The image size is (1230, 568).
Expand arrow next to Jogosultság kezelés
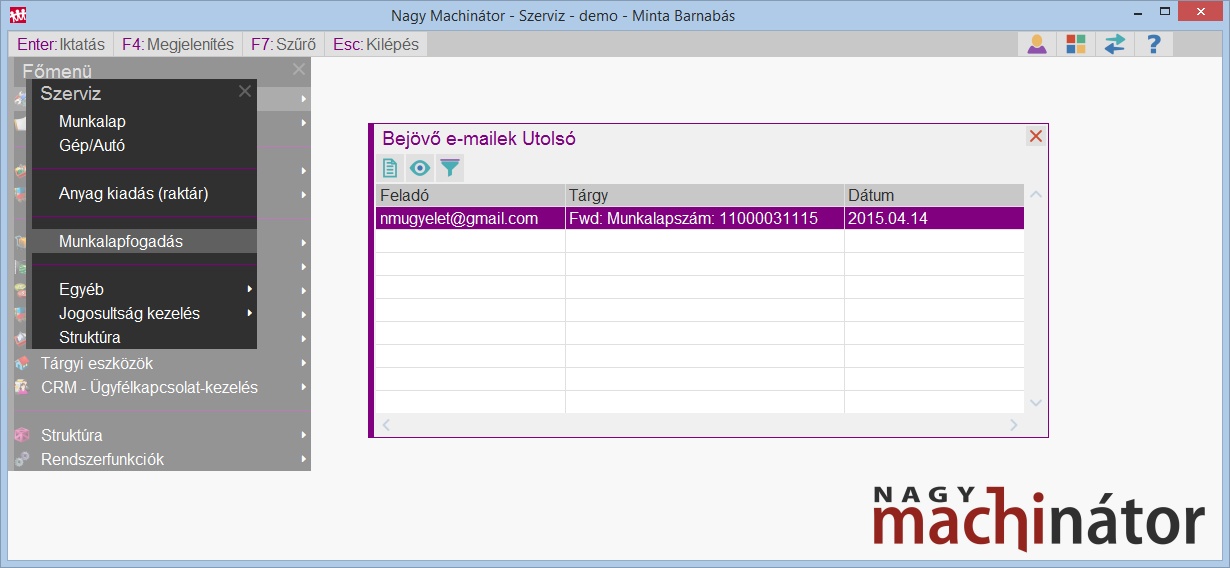(x=249, y=313)
